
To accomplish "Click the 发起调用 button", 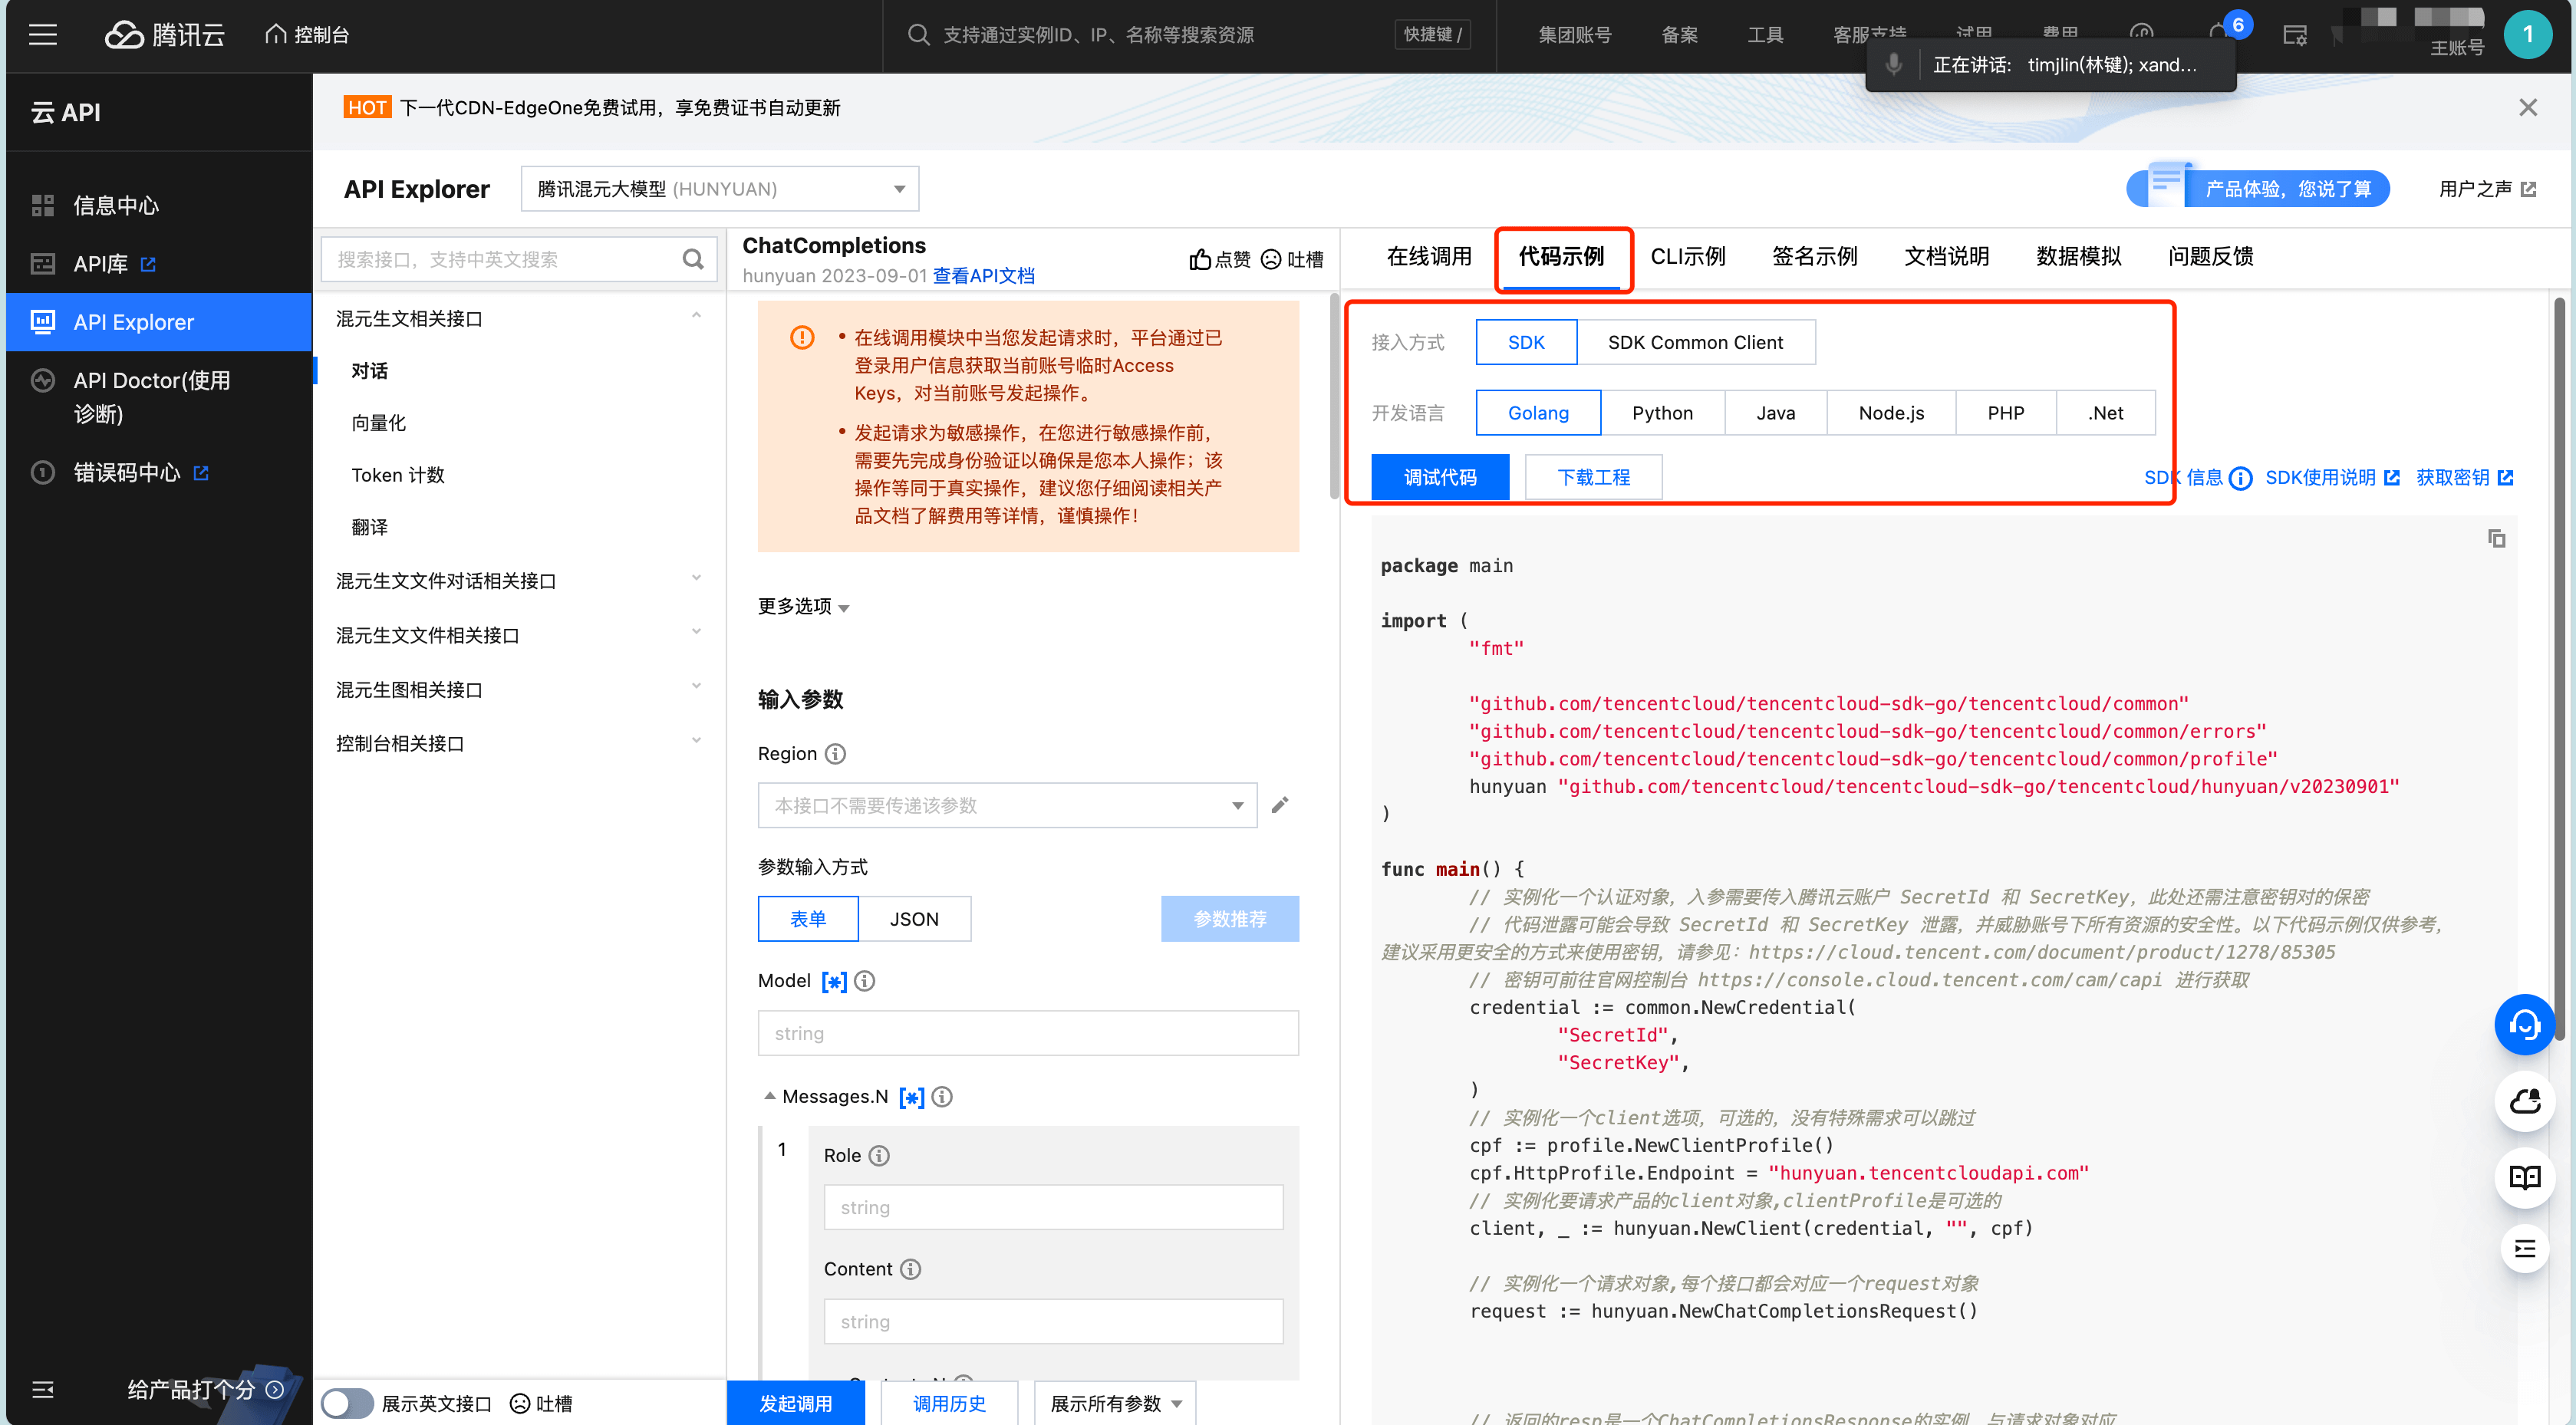I will click(x=796, y=1403).
